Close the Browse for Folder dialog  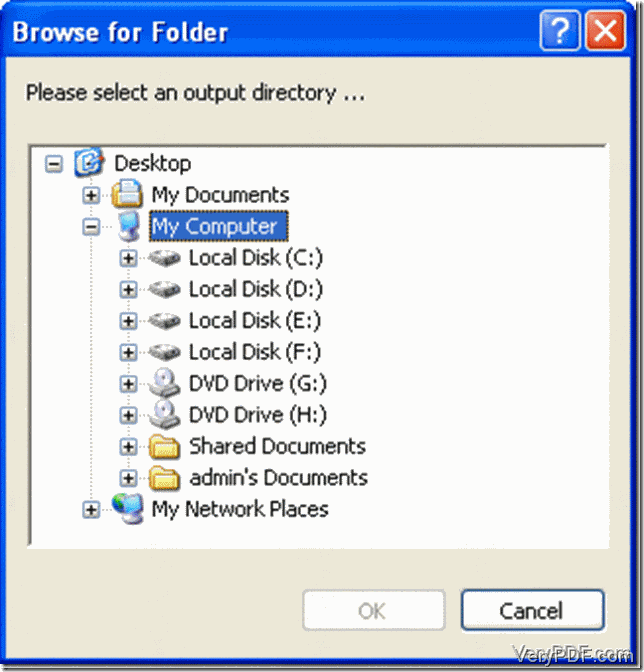point(605,31)
